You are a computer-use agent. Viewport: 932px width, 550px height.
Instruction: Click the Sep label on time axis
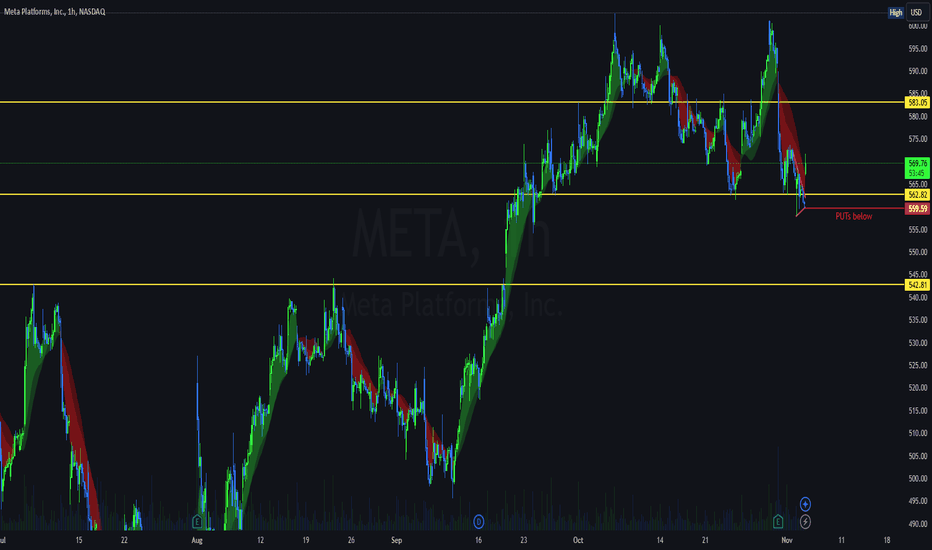click(396, 540)
